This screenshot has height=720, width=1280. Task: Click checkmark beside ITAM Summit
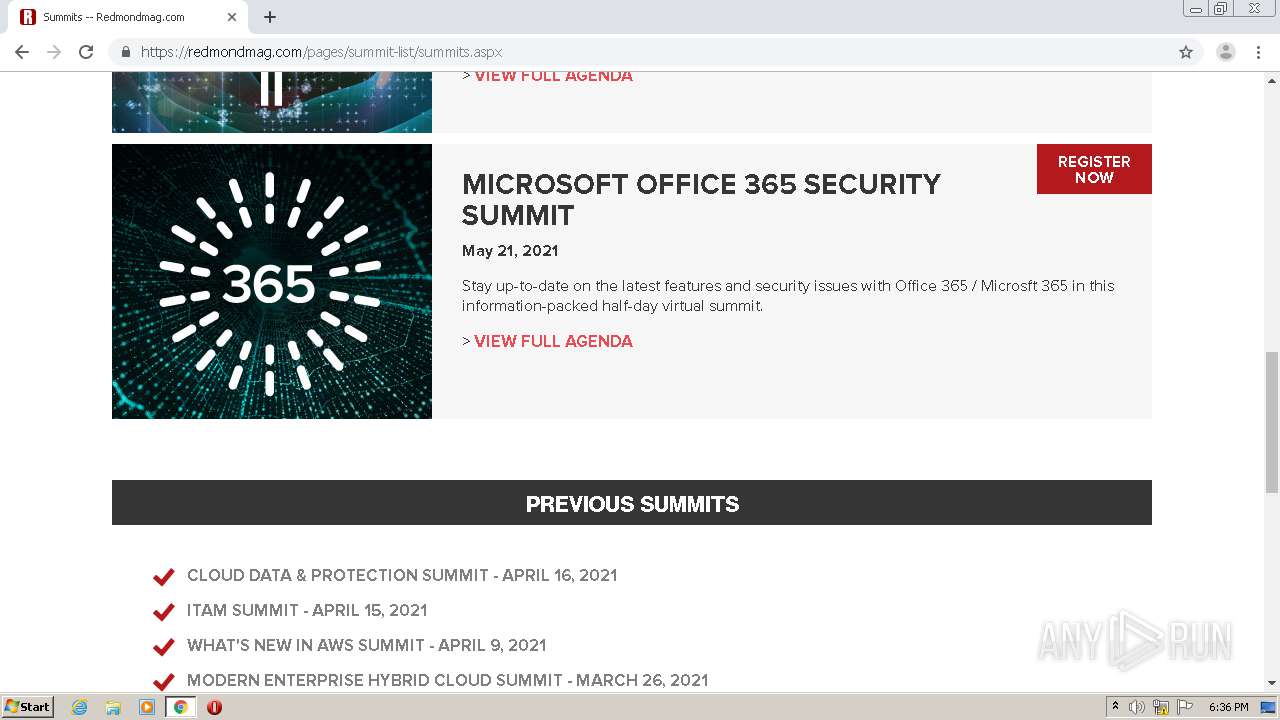point(164,612)
